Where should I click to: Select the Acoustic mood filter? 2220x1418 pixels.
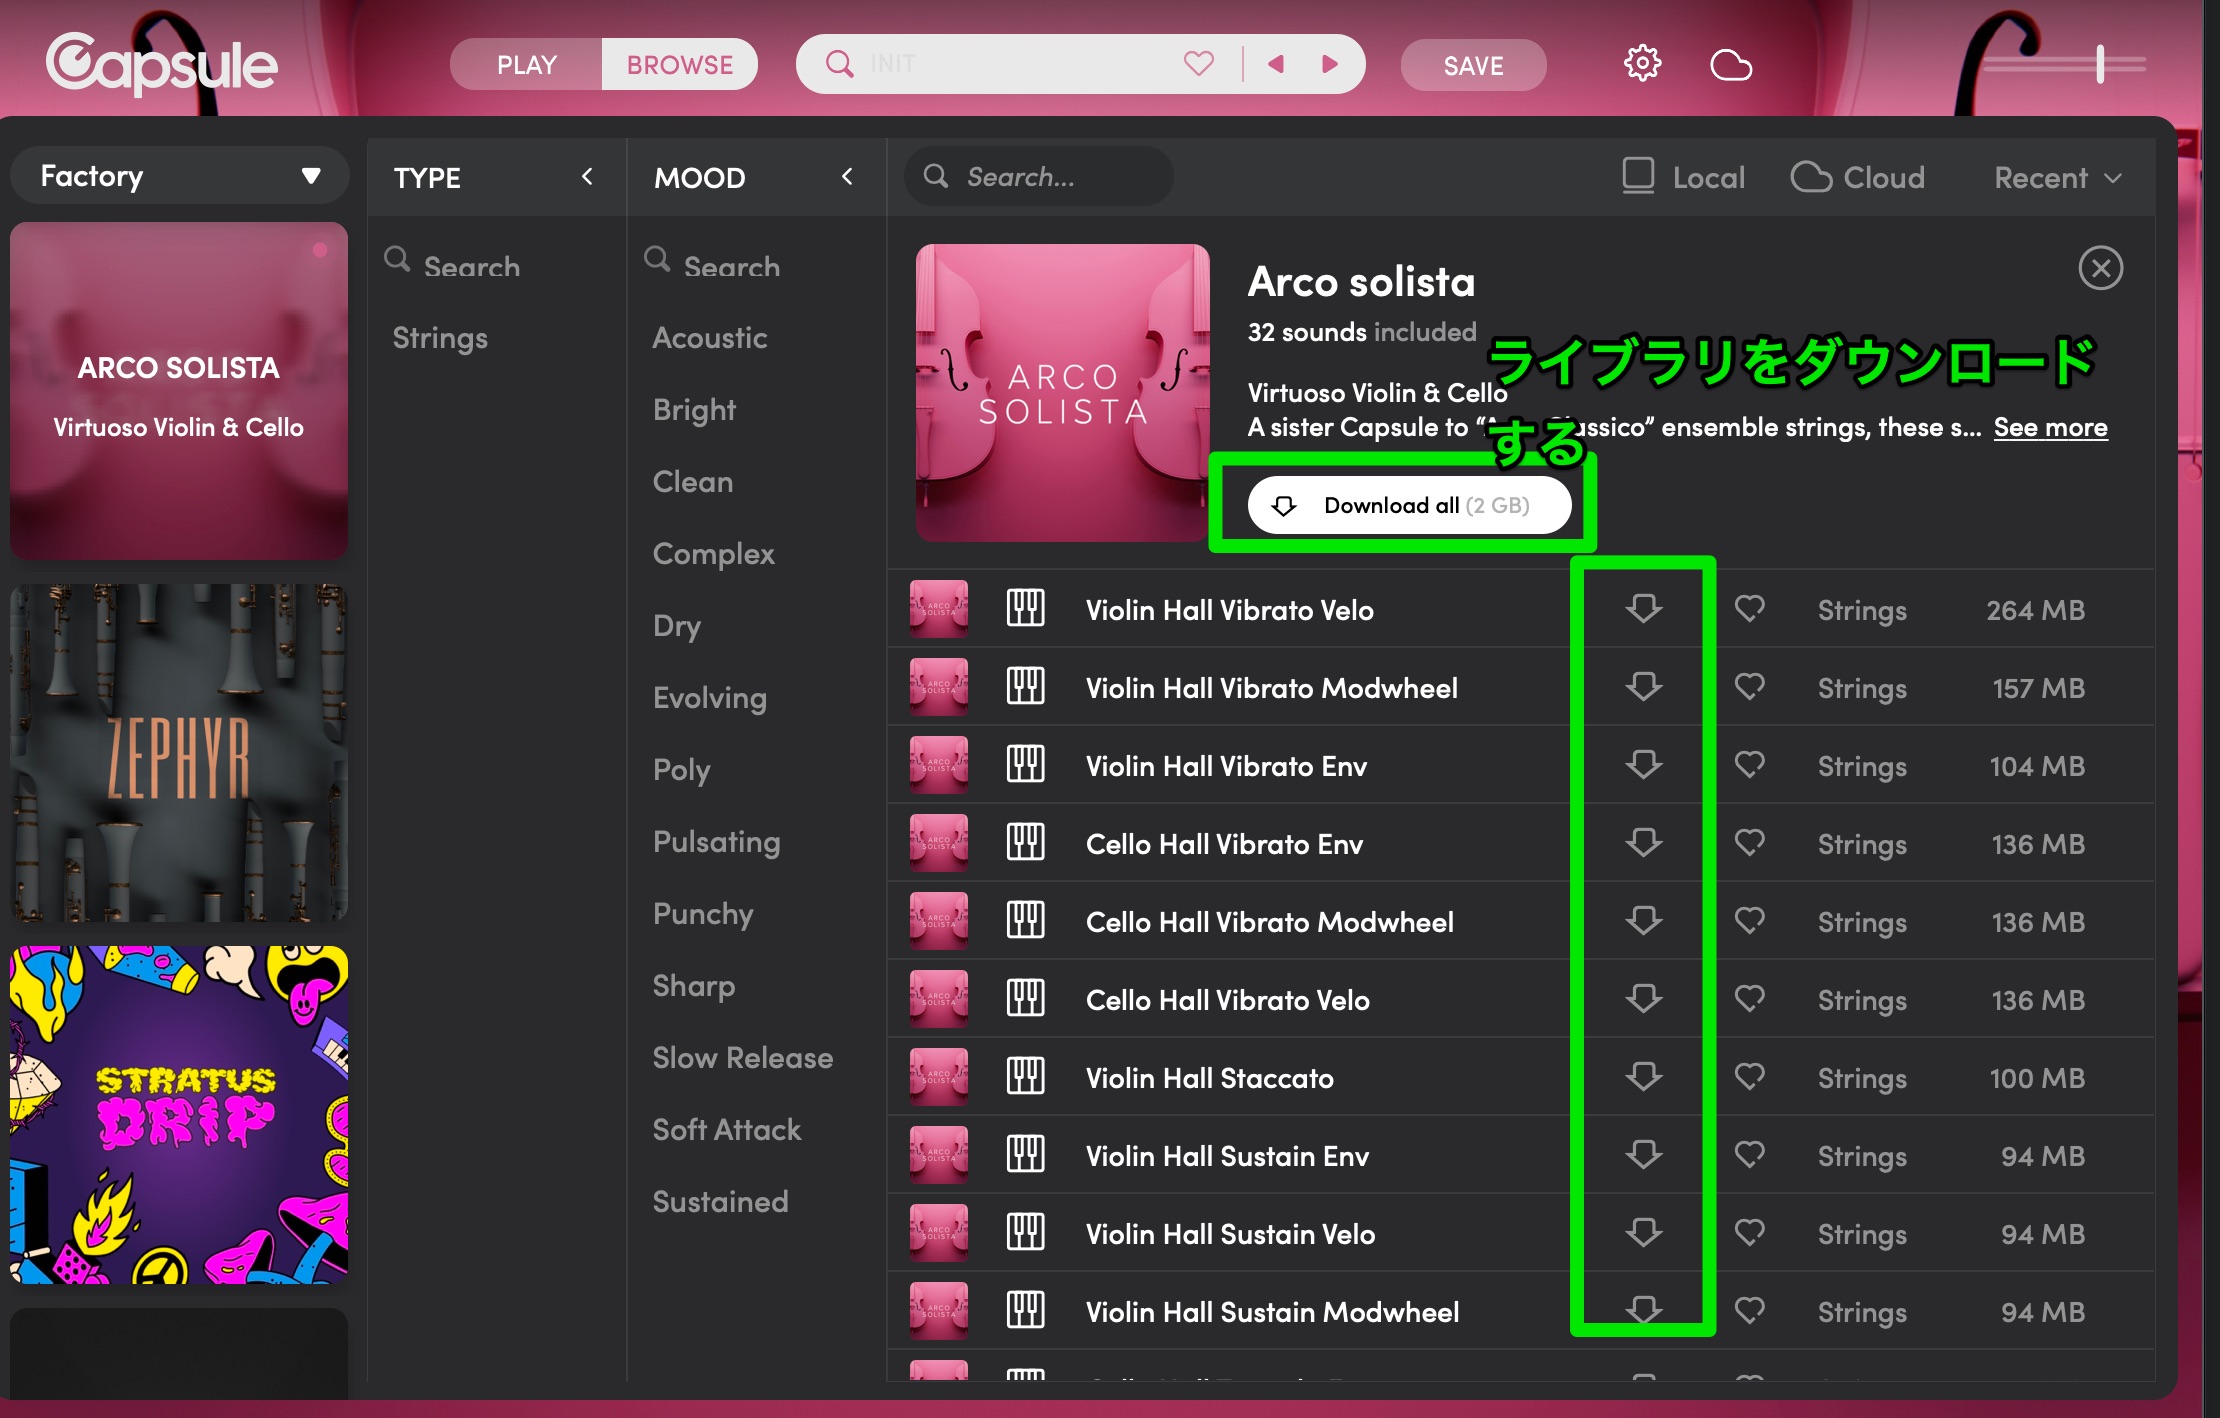tap(709, 338)
